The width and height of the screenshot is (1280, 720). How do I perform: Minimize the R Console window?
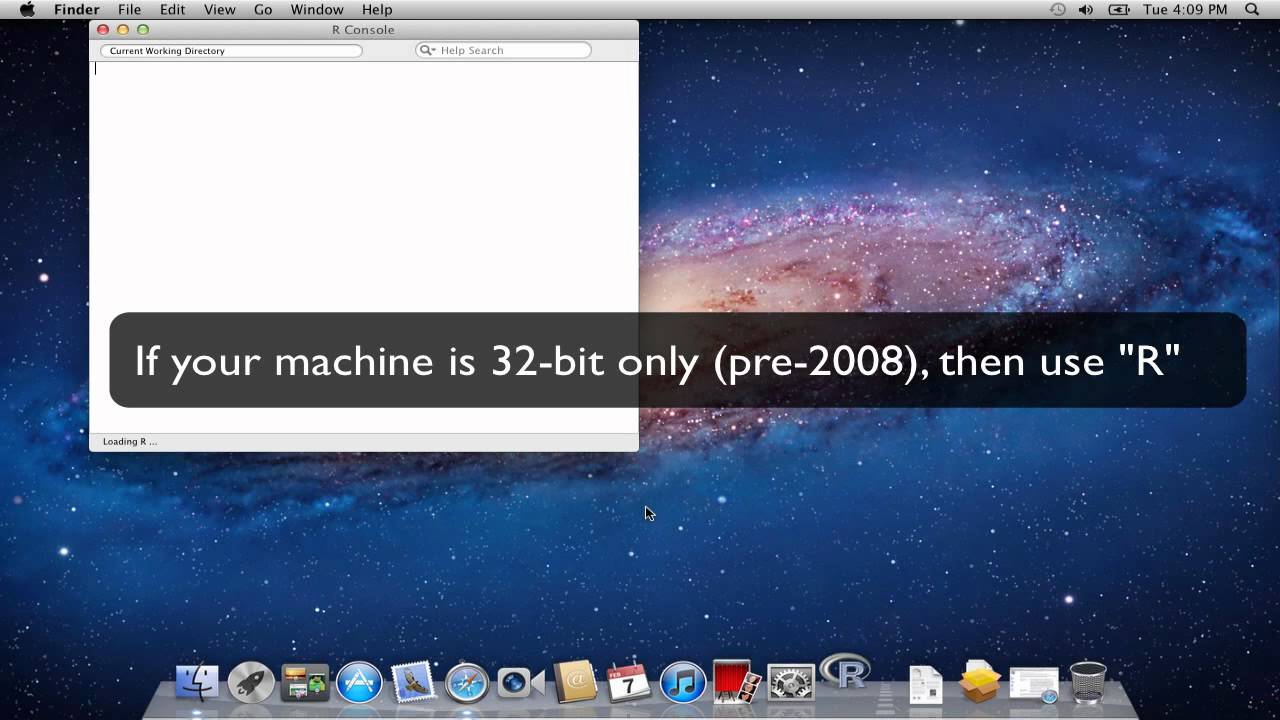pos(123,30)
